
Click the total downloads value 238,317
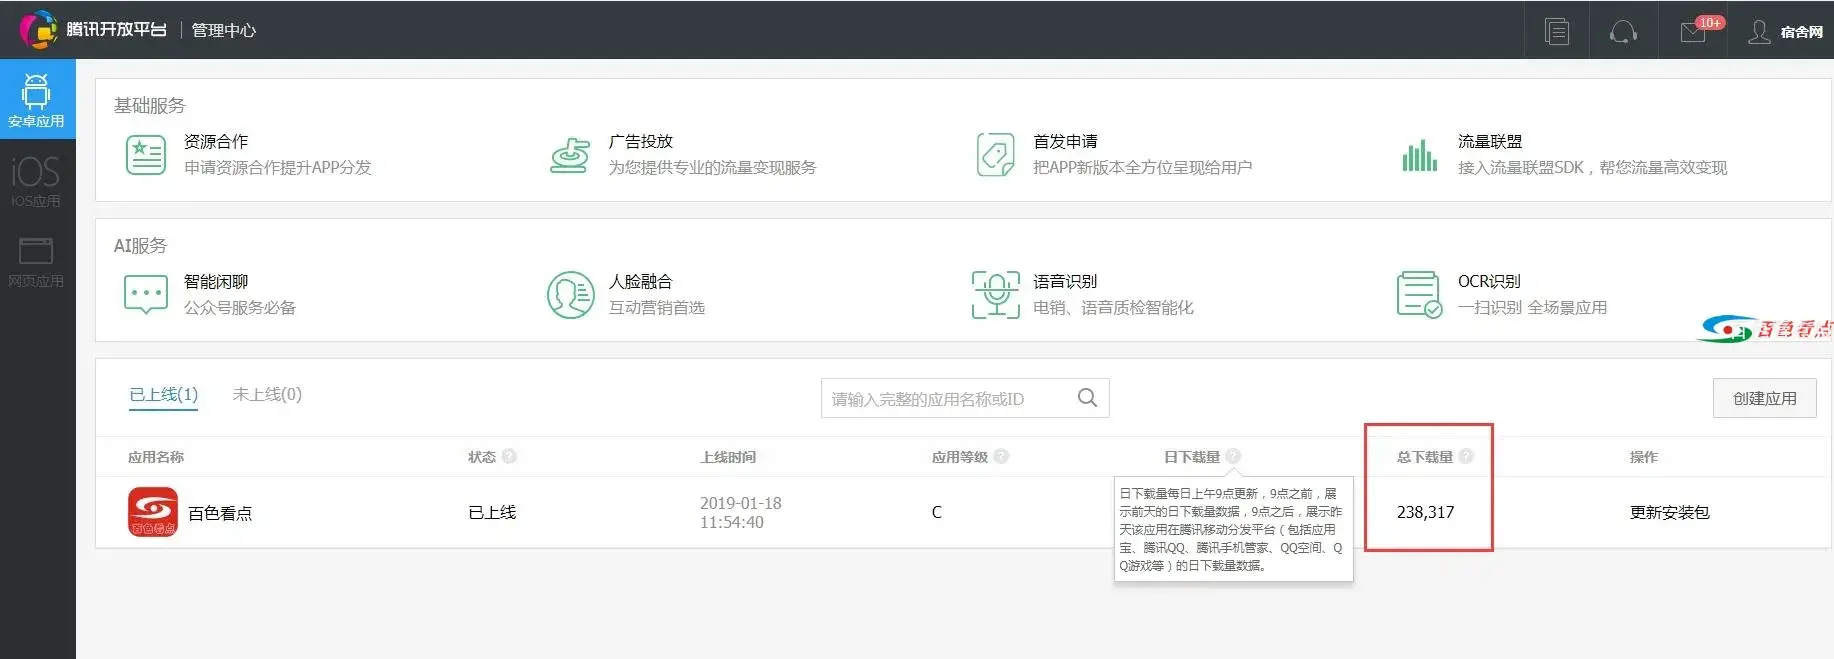click(1425, 513)
